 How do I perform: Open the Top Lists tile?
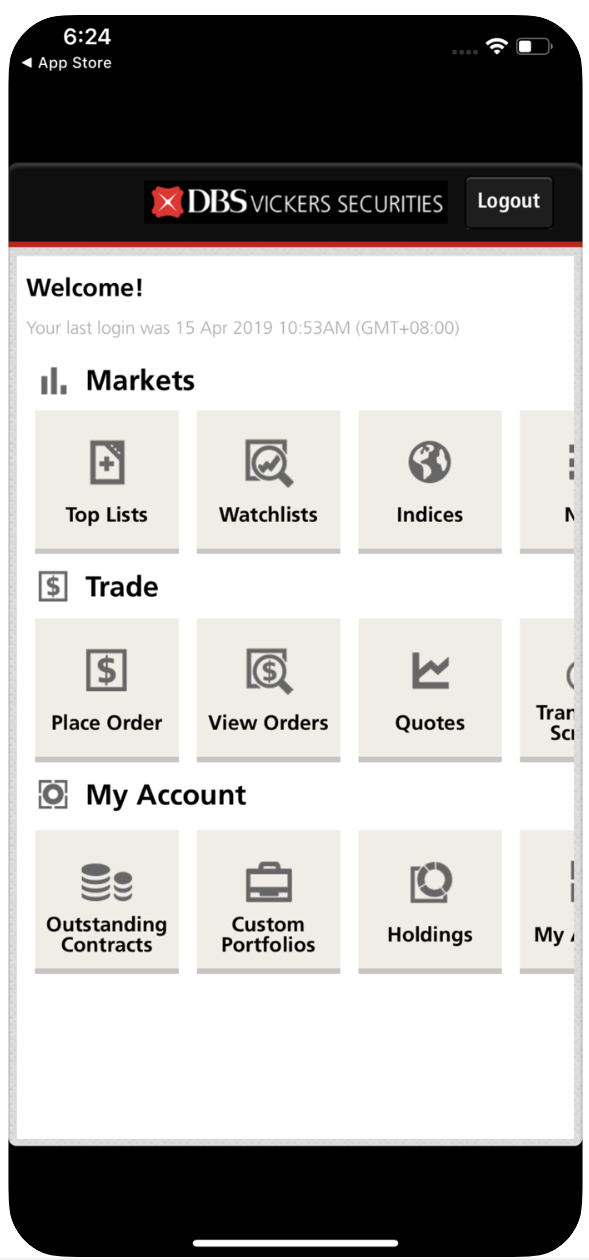point(107,481)
